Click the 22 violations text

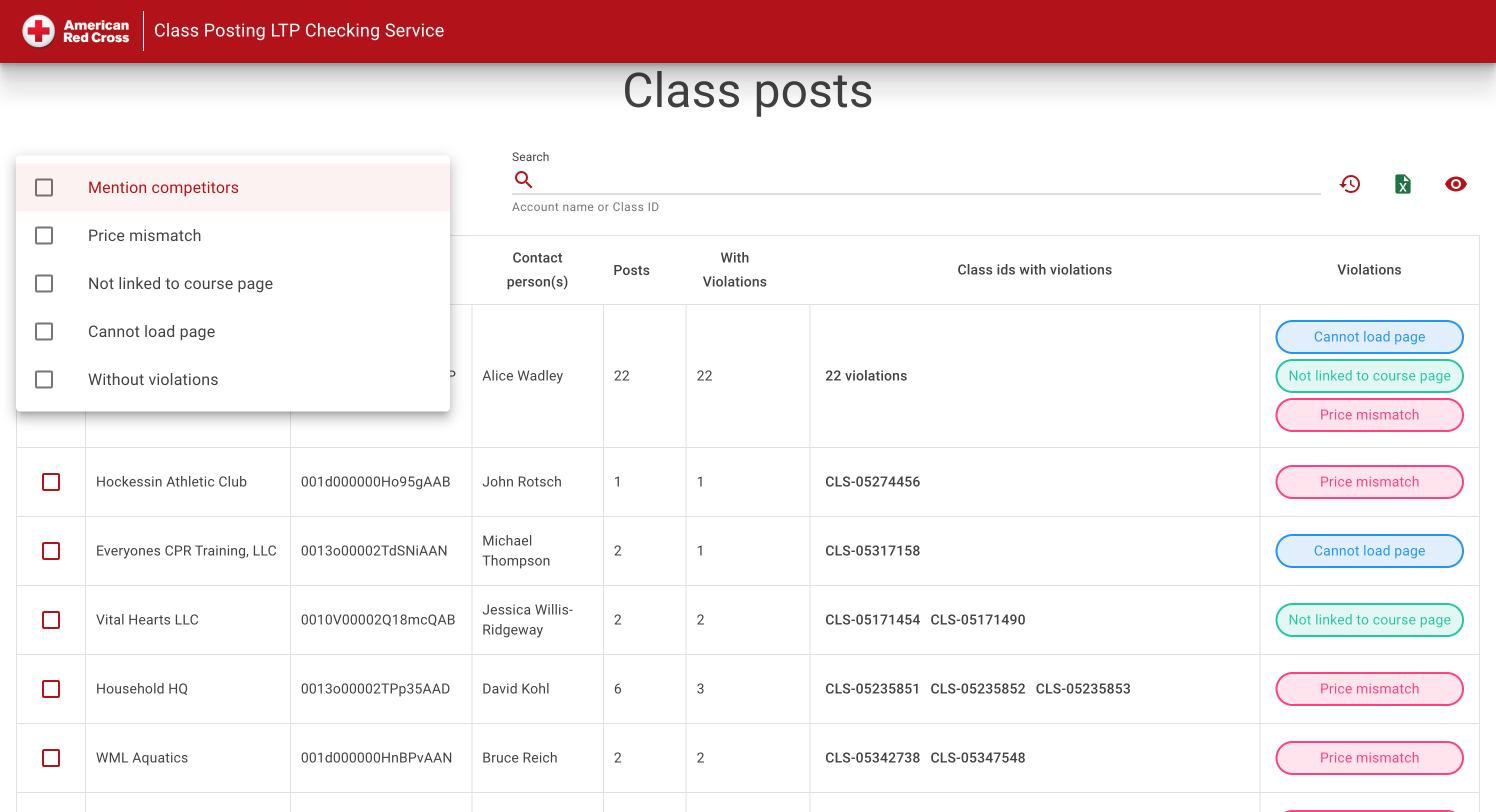click(866, 376)
